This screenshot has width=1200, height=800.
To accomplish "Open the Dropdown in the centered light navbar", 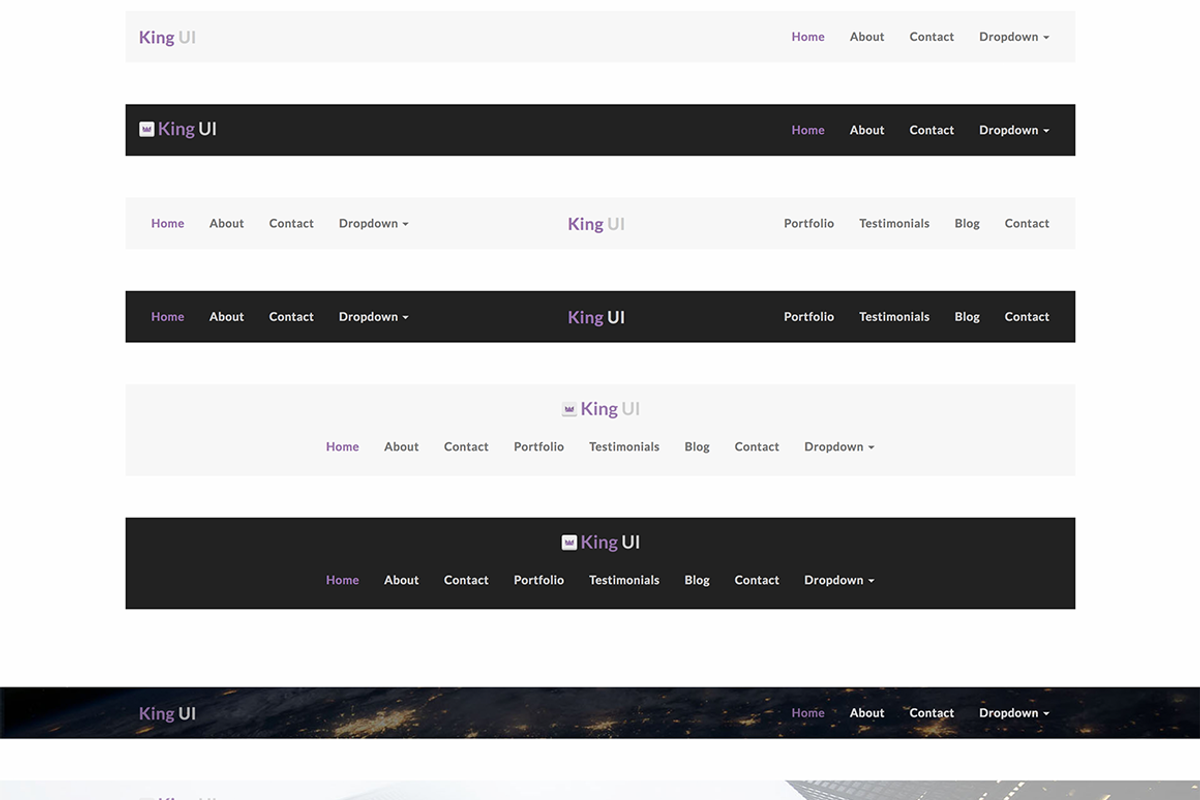I will tap(838, 446).
